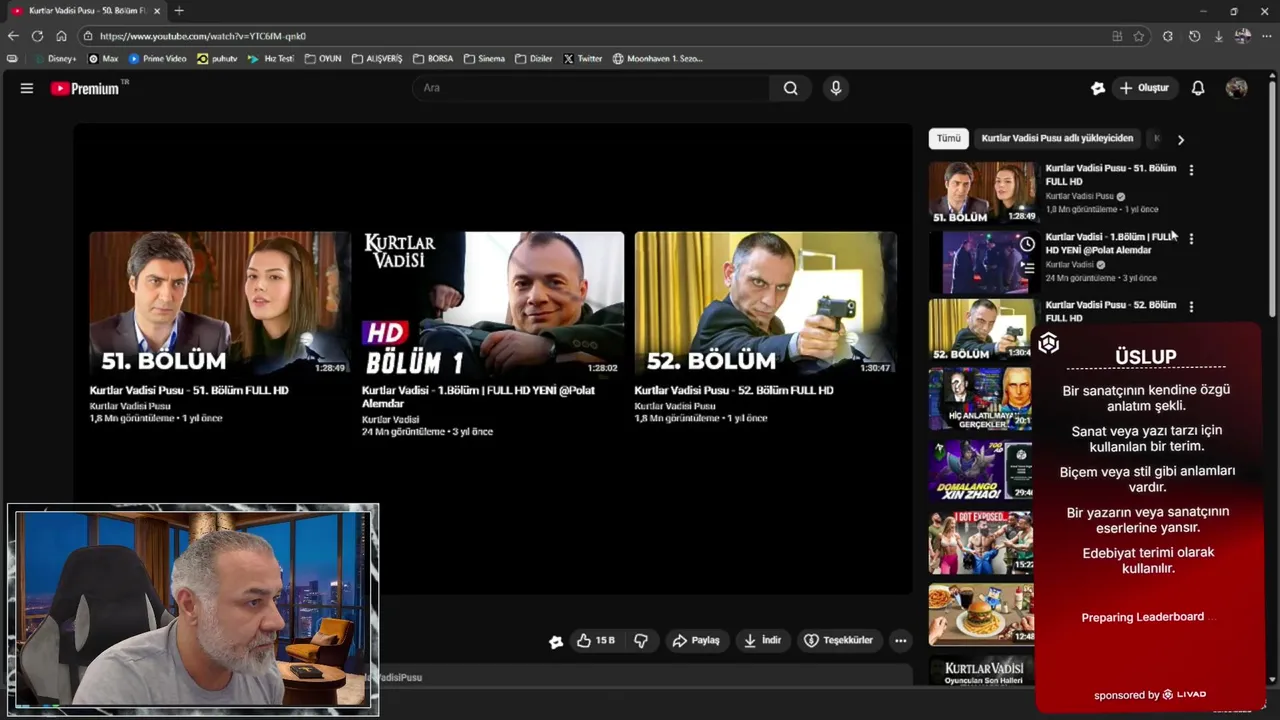Click Watch later clock on 1.Bölüm thumbnail

click(x=1027, y=244)
